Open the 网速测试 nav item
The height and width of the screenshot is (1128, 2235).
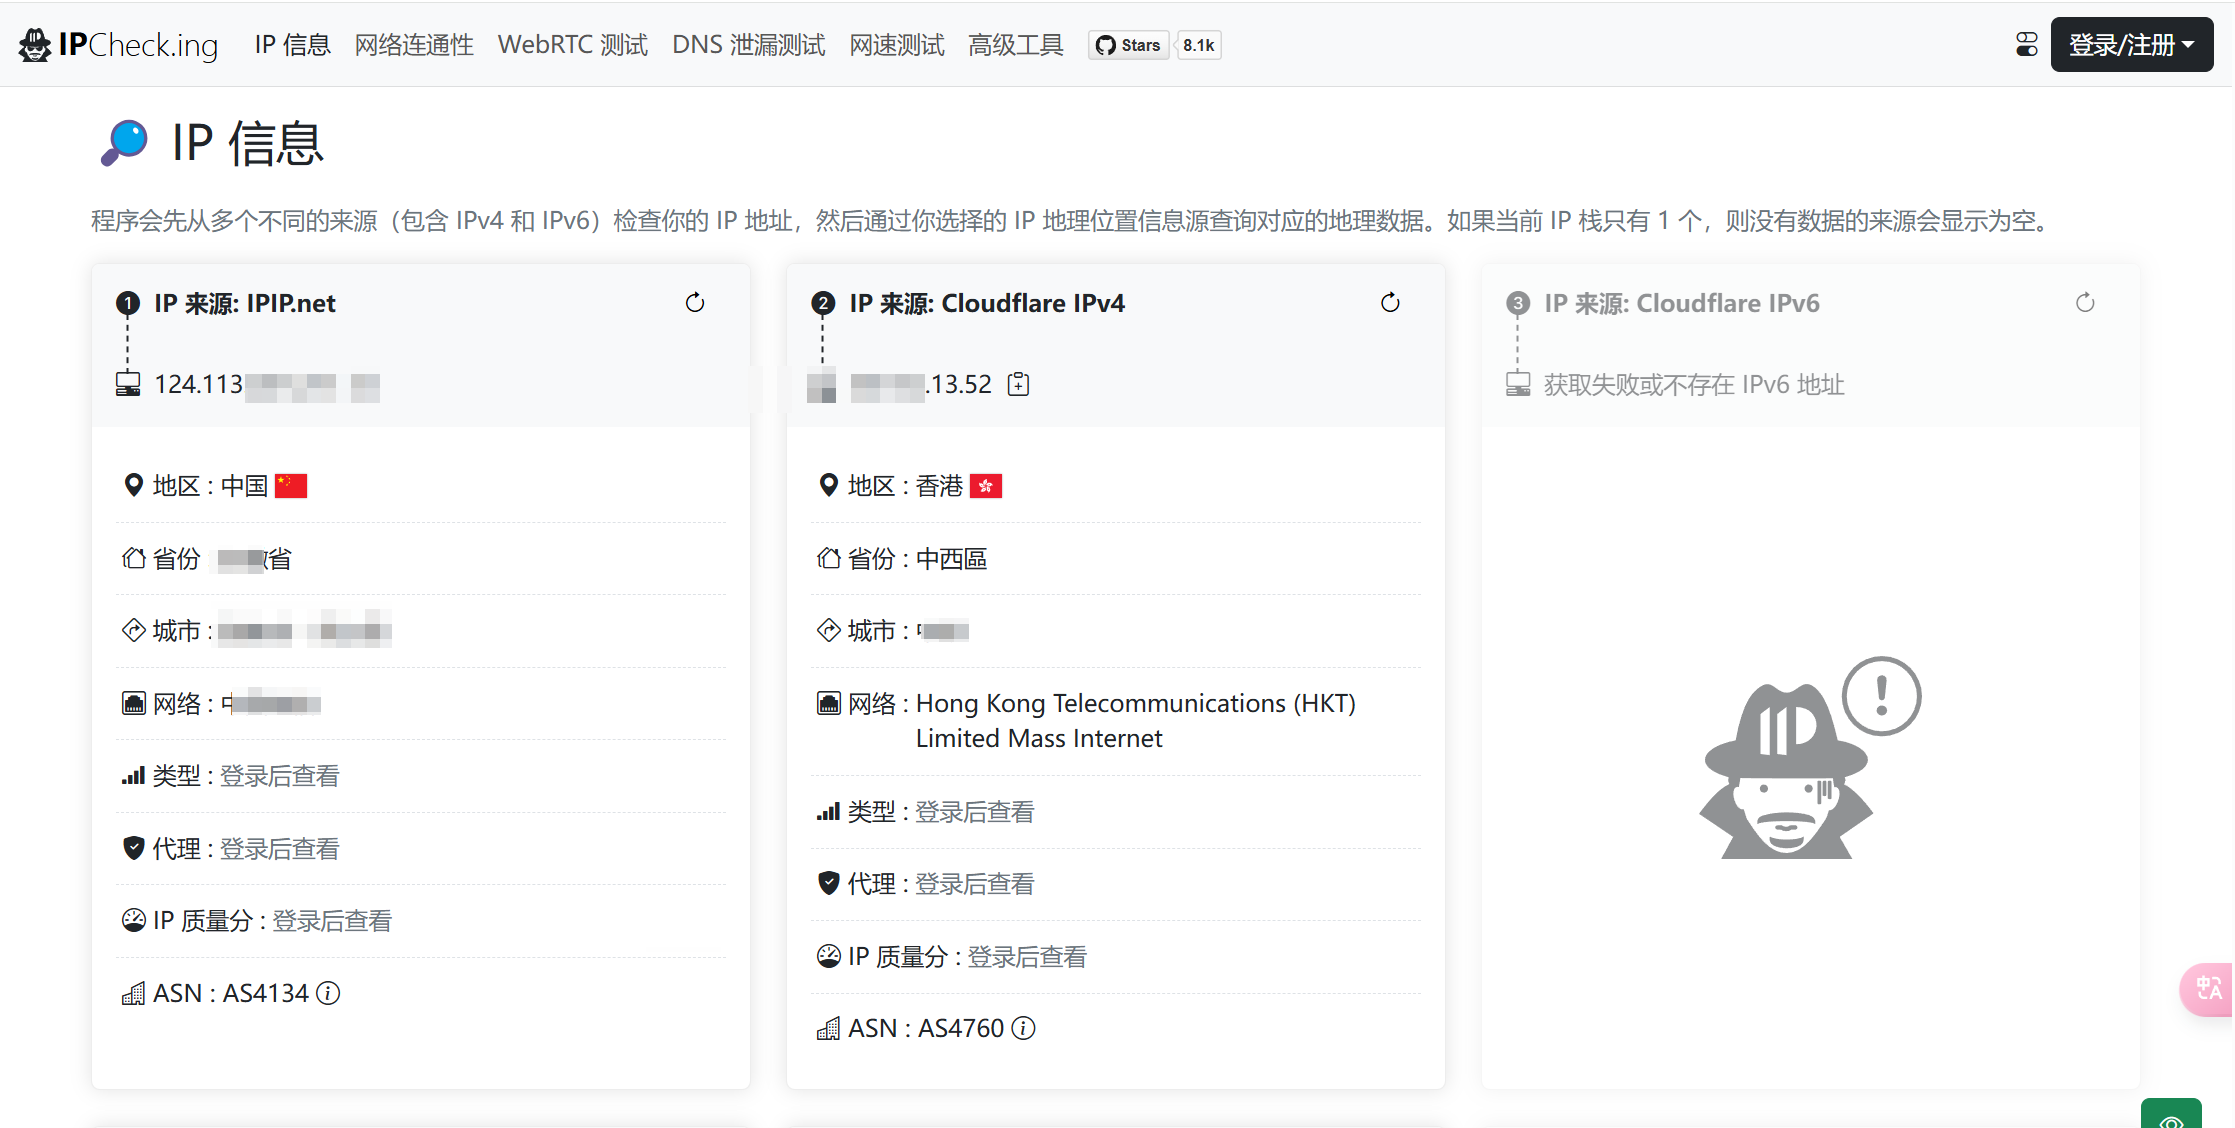896,45
